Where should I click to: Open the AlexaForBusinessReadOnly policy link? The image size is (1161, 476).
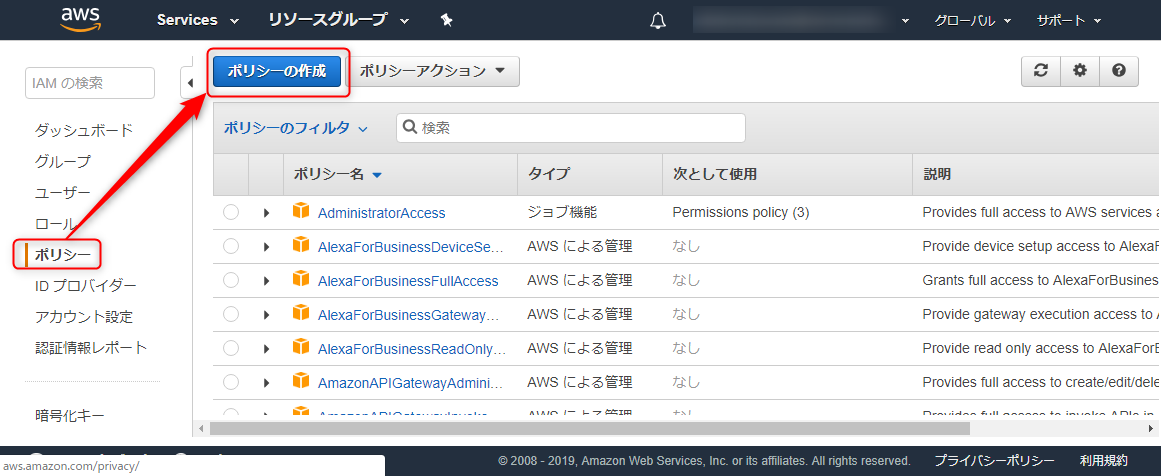pos(411,349)
